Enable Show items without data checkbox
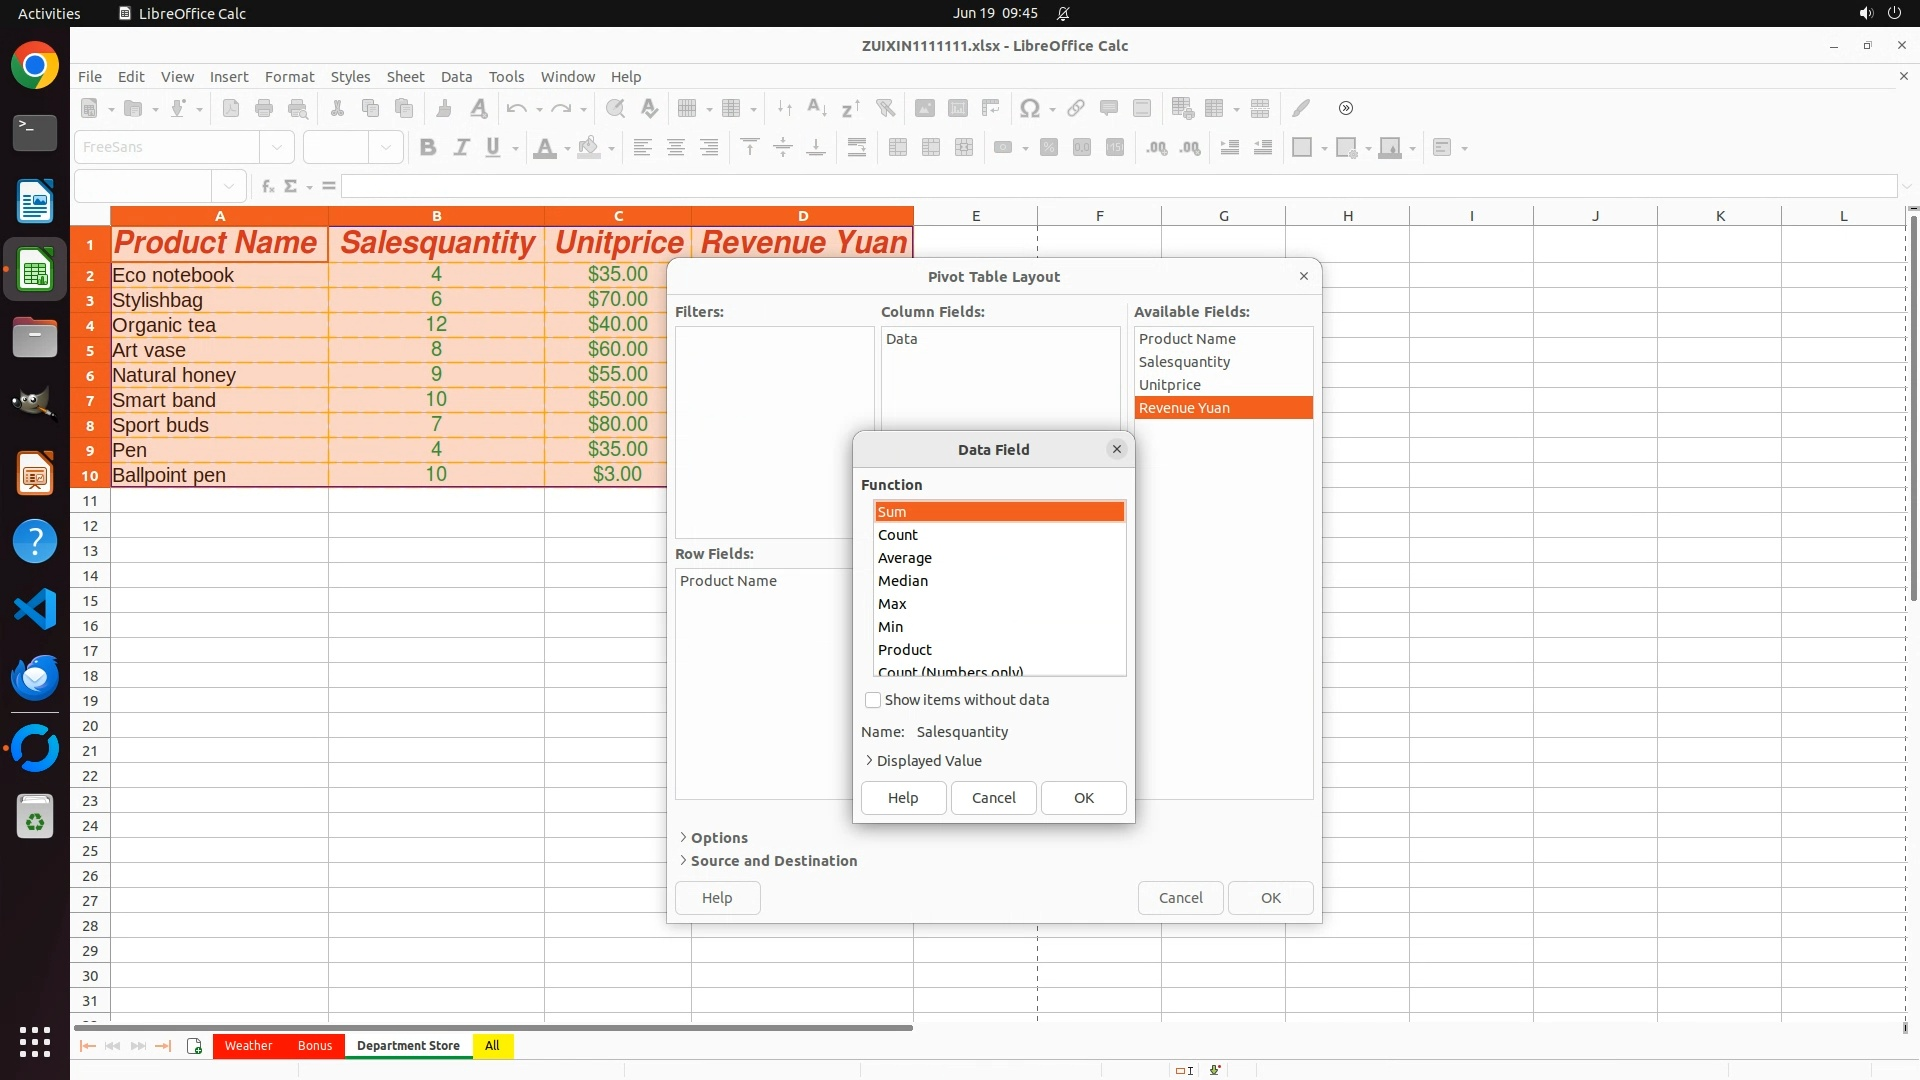 tap(873, 700)
